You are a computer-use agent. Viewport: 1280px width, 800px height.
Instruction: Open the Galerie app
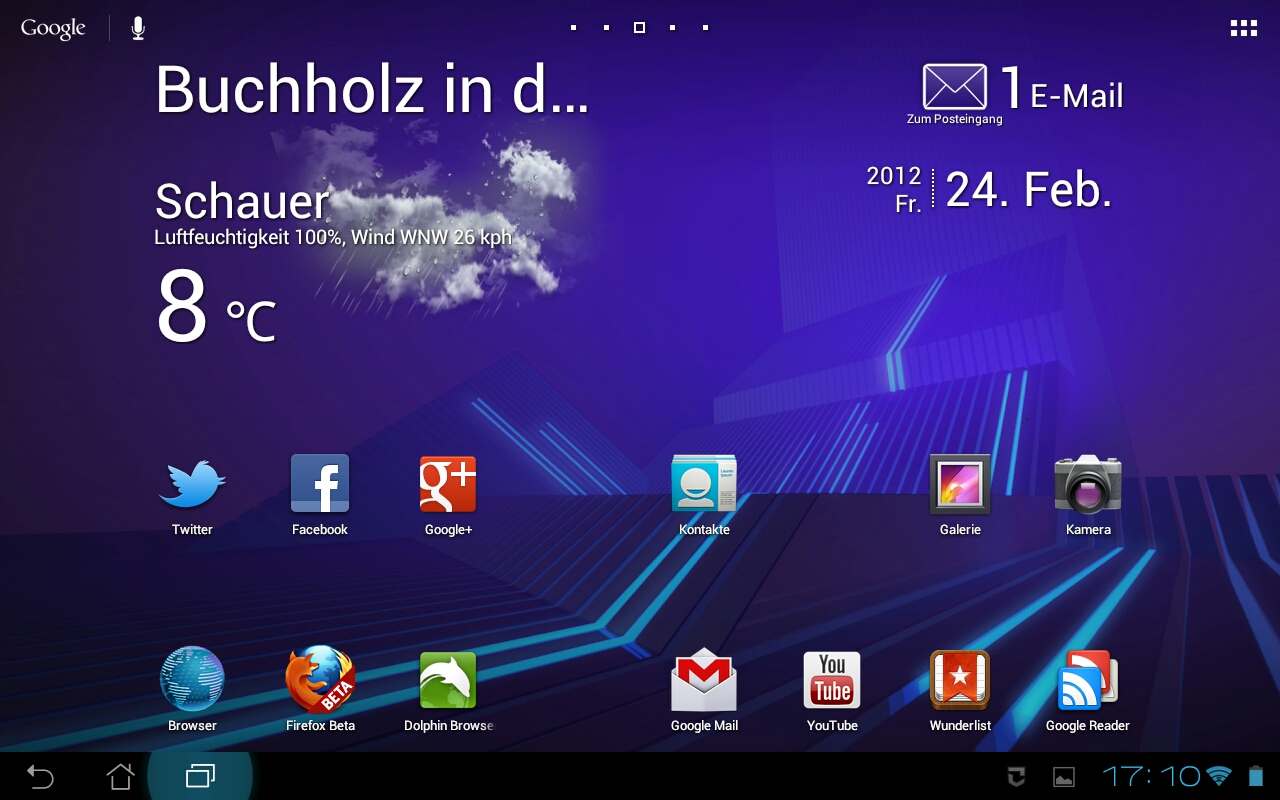click(960, 484)
